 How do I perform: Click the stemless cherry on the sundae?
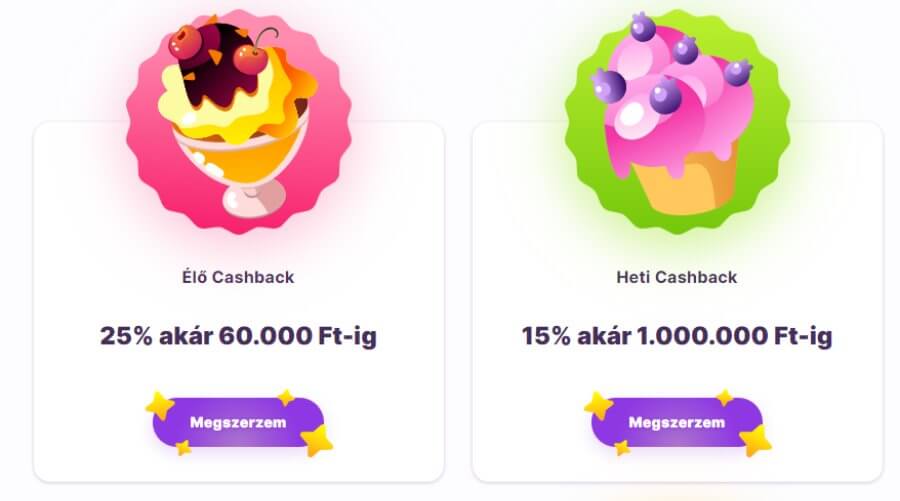pyautogui.click(x=185, y=41)
